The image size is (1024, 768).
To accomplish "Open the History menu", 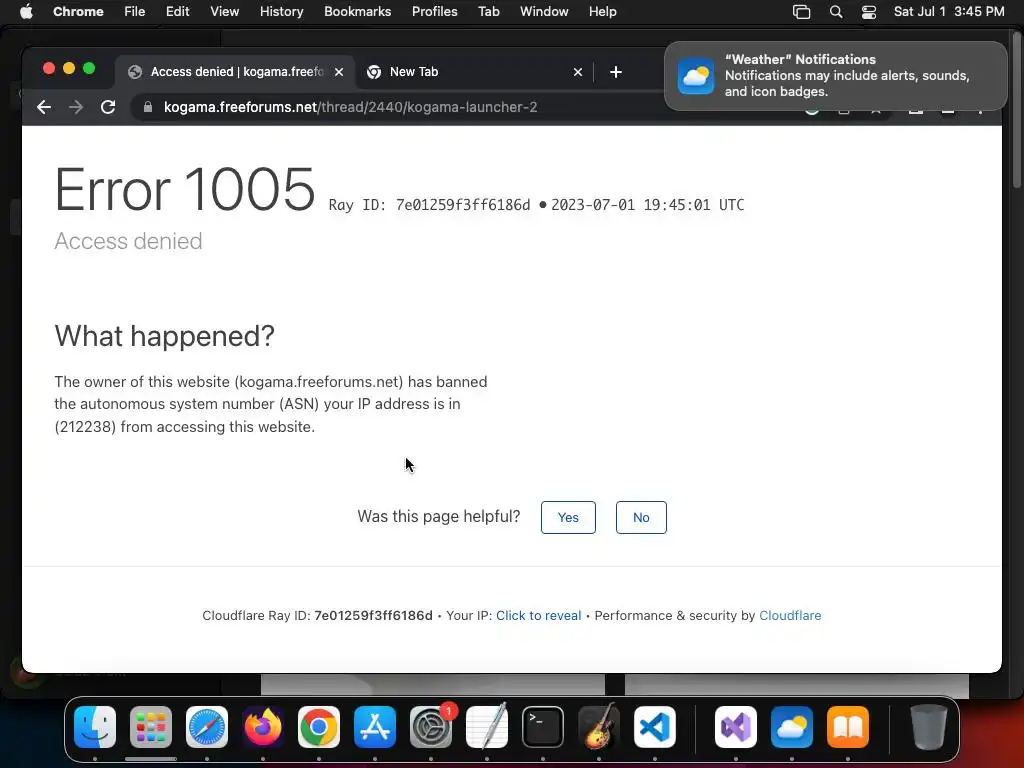I will tap(281, 12).
